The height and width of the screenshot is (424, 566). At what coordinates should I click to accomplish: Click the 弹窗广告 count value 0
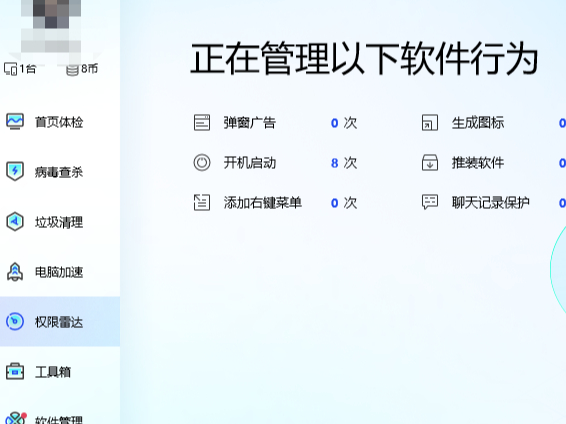(x=335, y=123)
